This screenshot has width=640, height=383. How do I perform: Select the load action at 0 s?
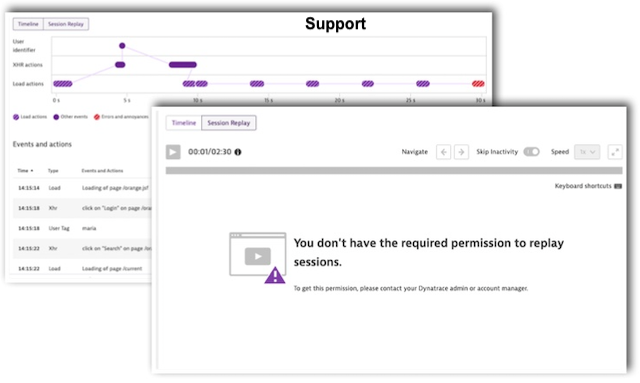tap(63, 84)
